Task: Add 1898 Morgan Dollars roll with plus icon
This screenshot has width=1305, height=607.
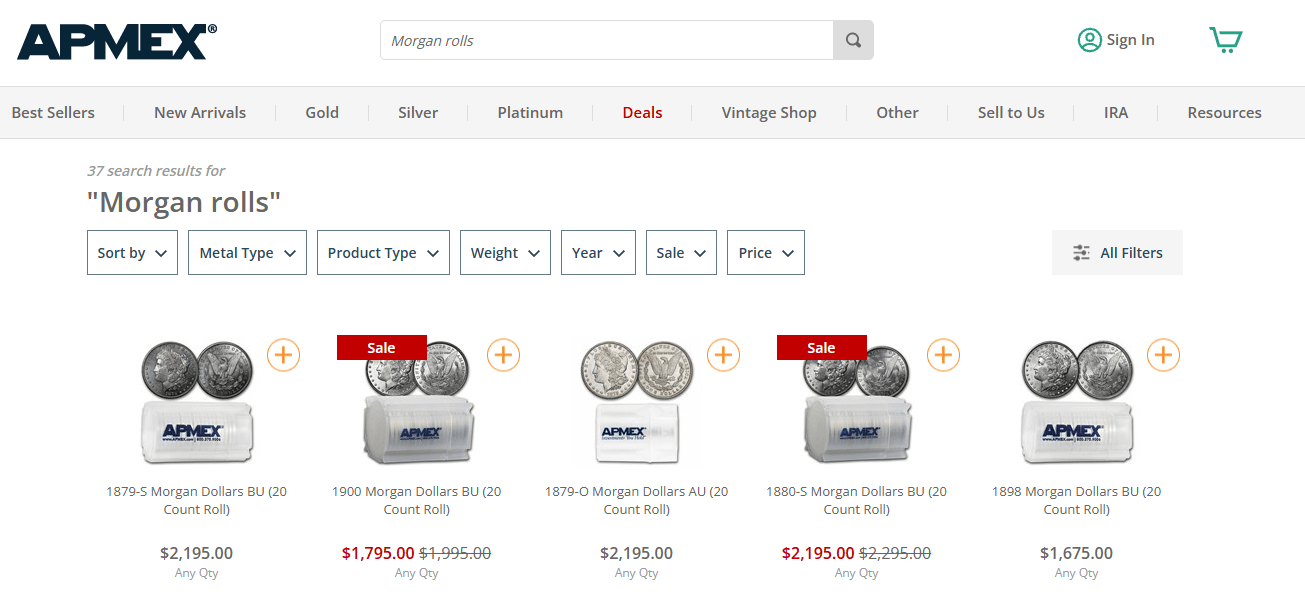Action: pyautogui.click(x=1163, y=354)
